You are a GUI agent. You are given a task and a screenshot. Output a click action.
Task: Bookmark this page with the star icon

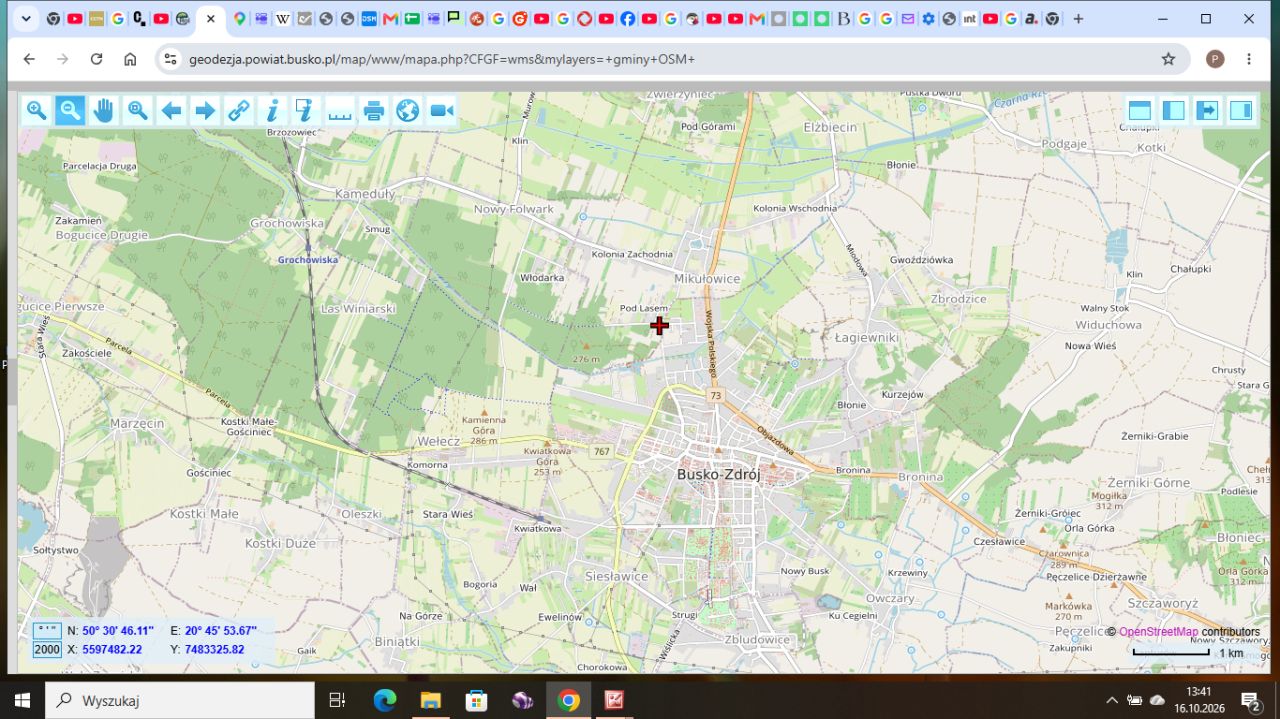click(x=1168, y=59)
